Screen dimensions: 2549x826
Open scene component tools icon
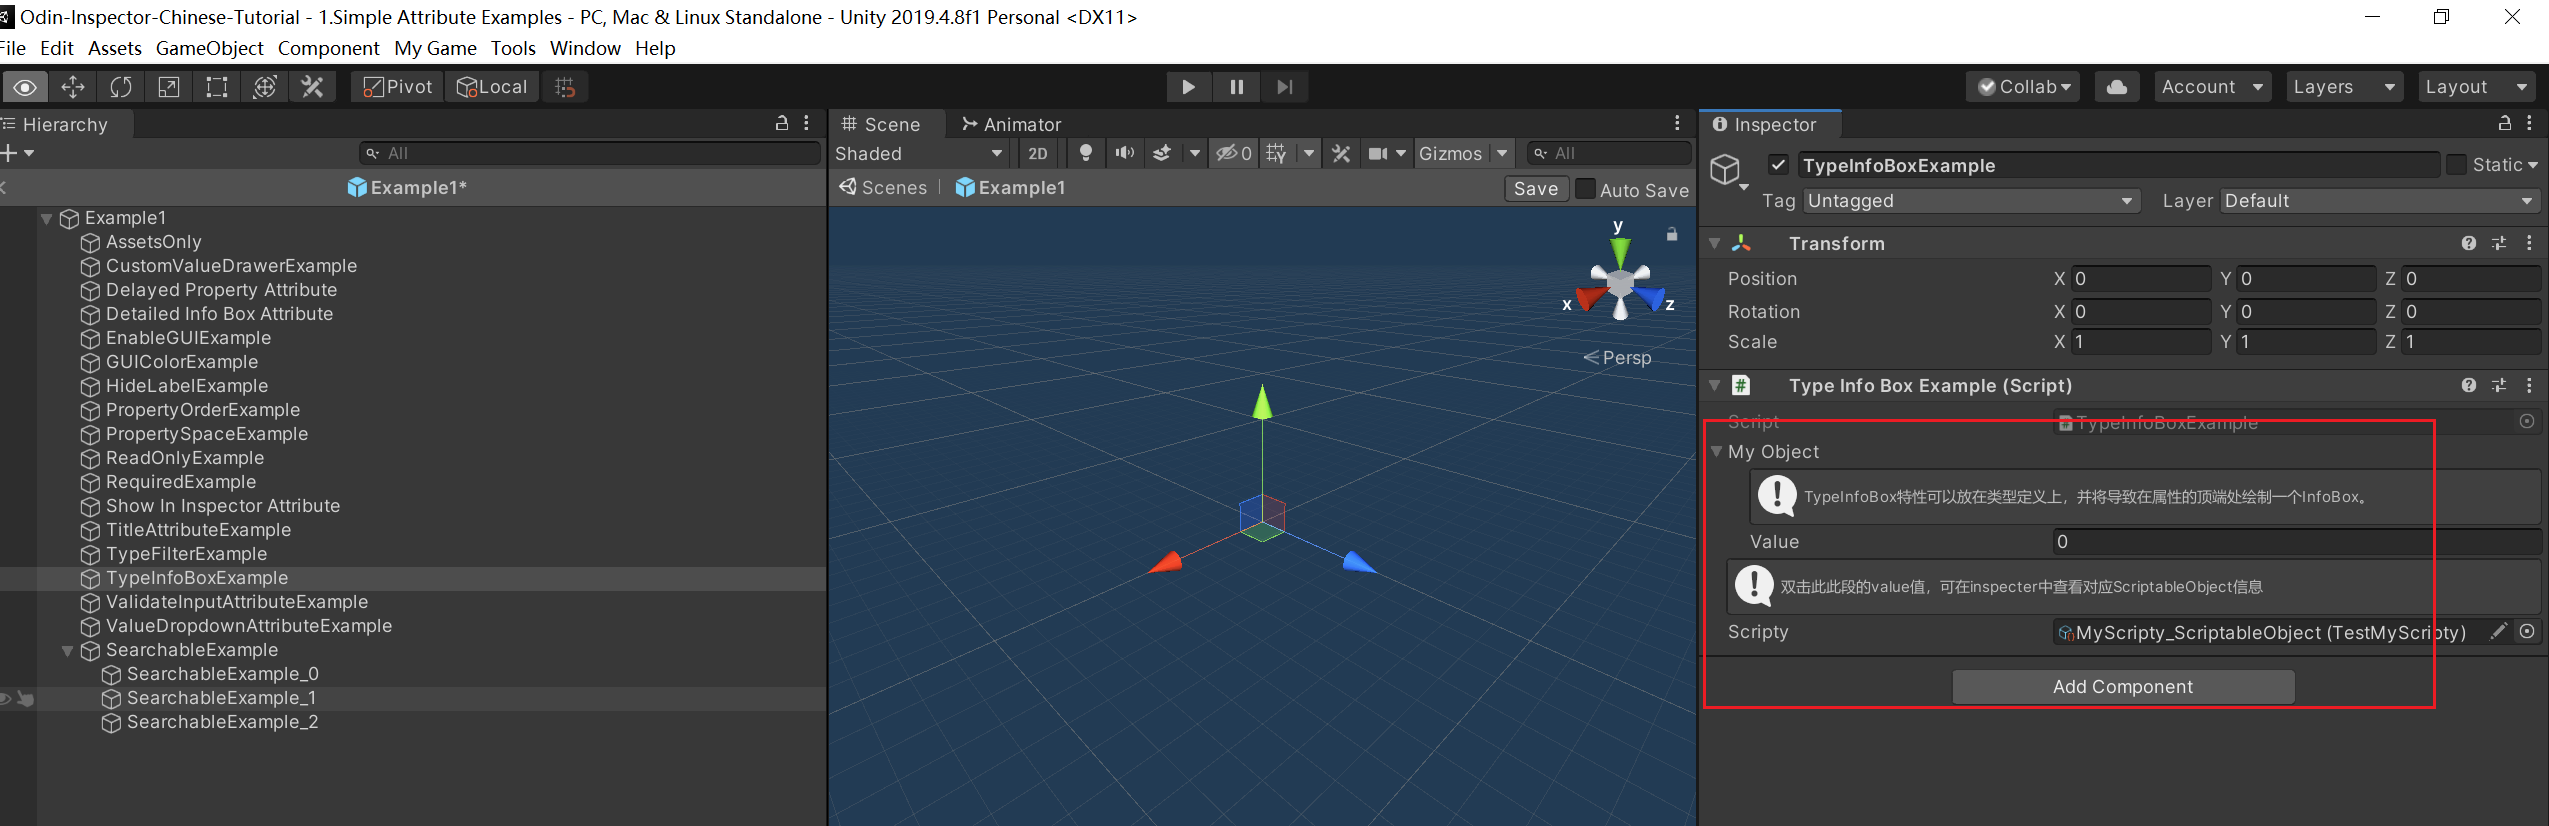1341,153
